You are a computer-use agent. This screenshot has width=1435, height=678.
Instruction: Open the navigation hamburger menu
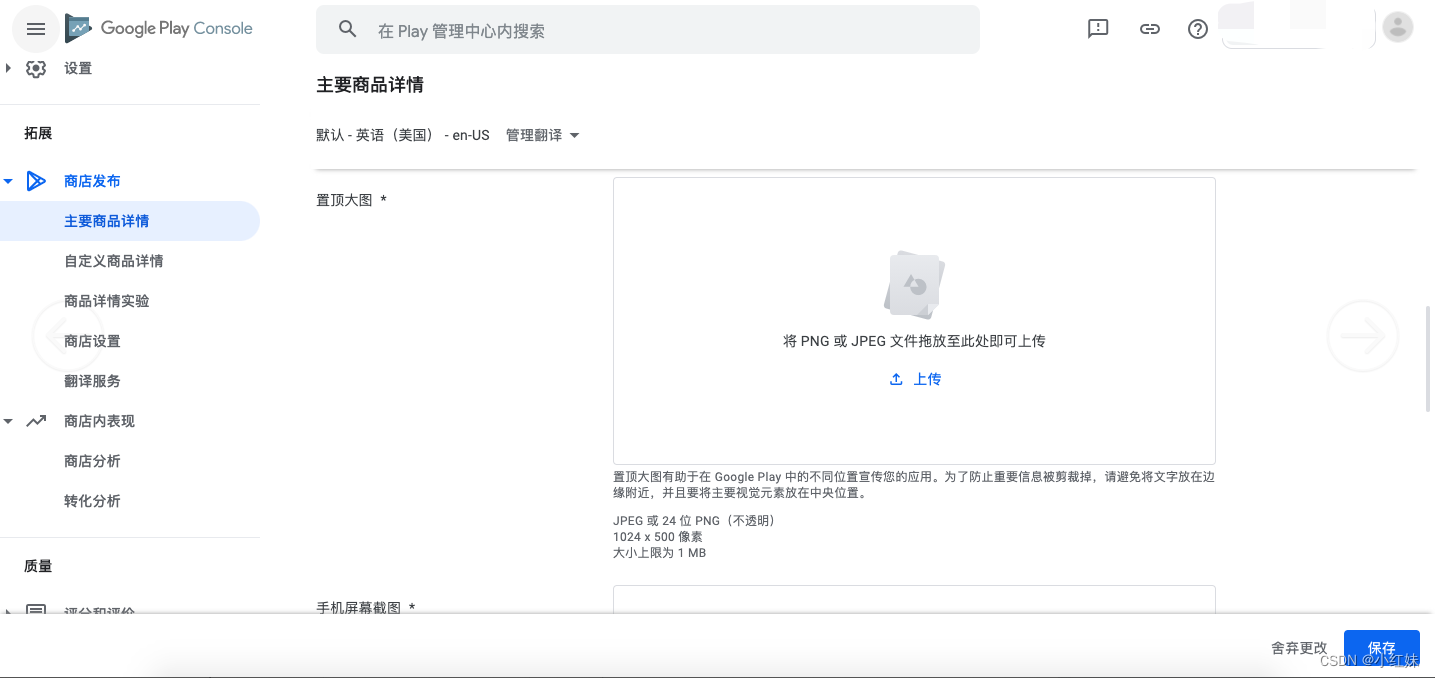(35, 28)
